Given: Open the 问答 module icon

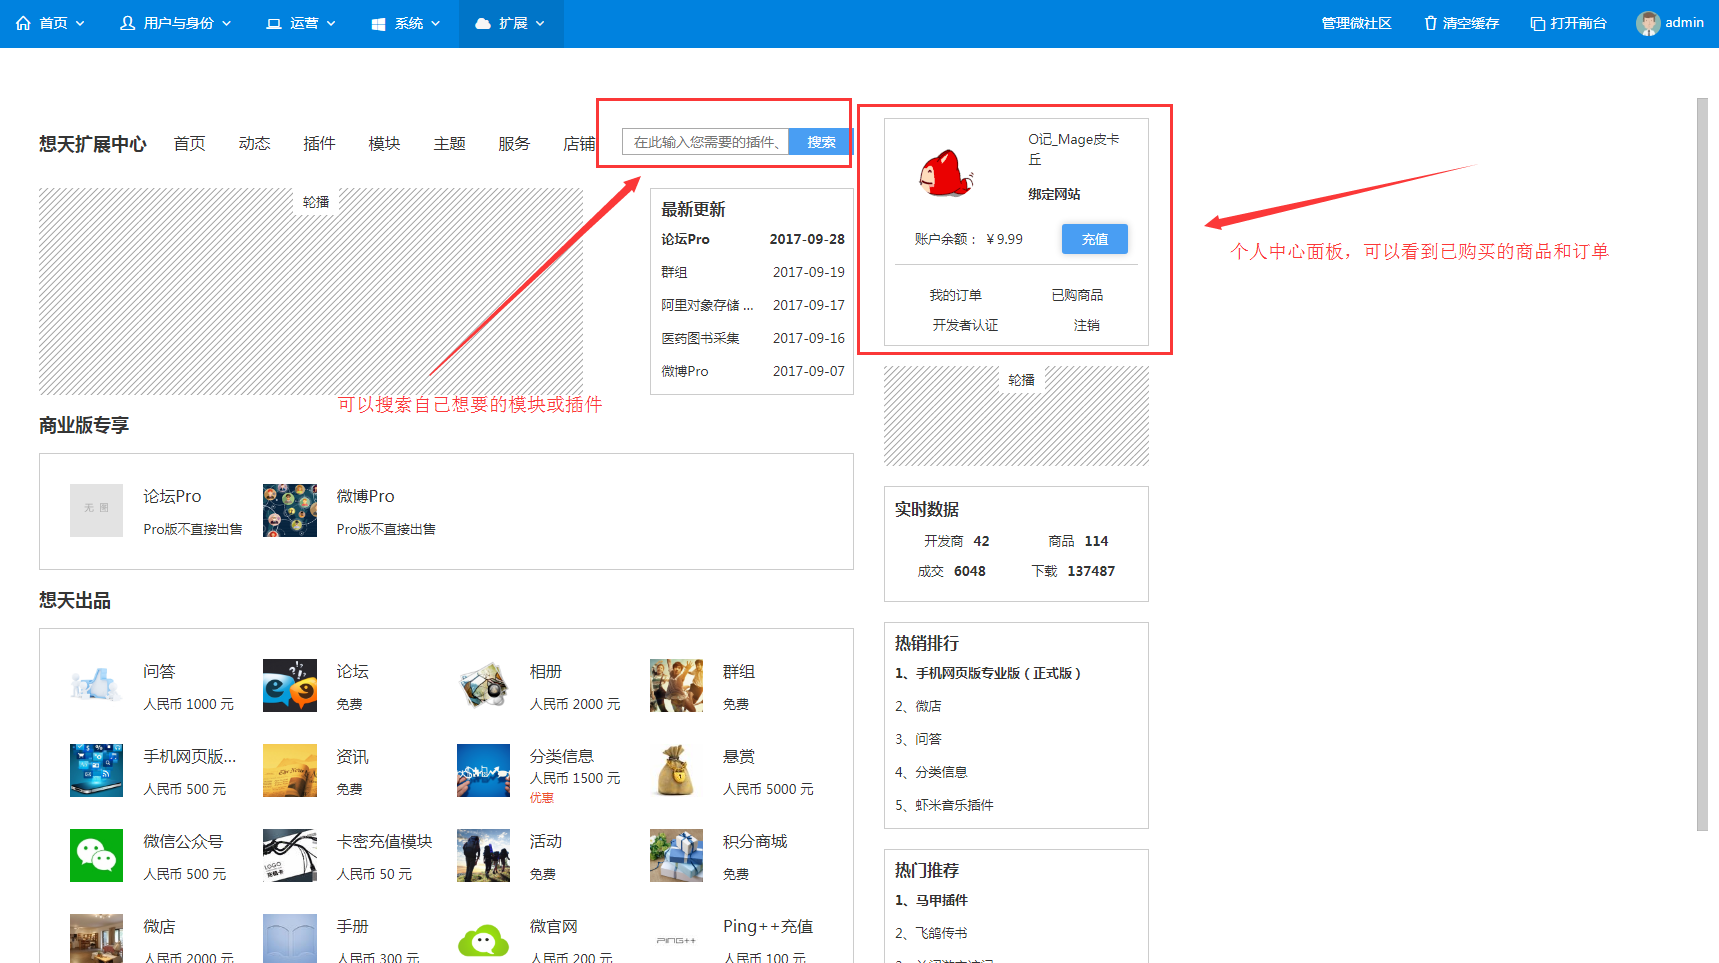Looking at the screenshot, I should coord(96,685).
